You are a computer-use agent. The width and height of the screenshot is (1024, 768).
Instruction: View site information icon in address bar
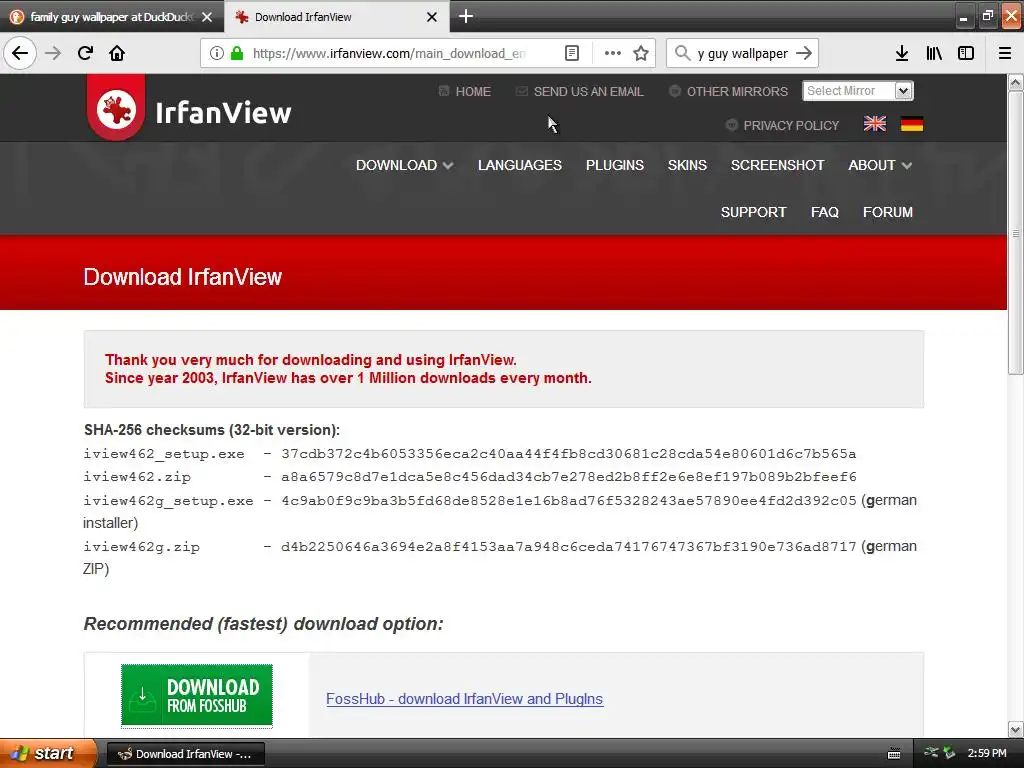(x=217, y=53)
